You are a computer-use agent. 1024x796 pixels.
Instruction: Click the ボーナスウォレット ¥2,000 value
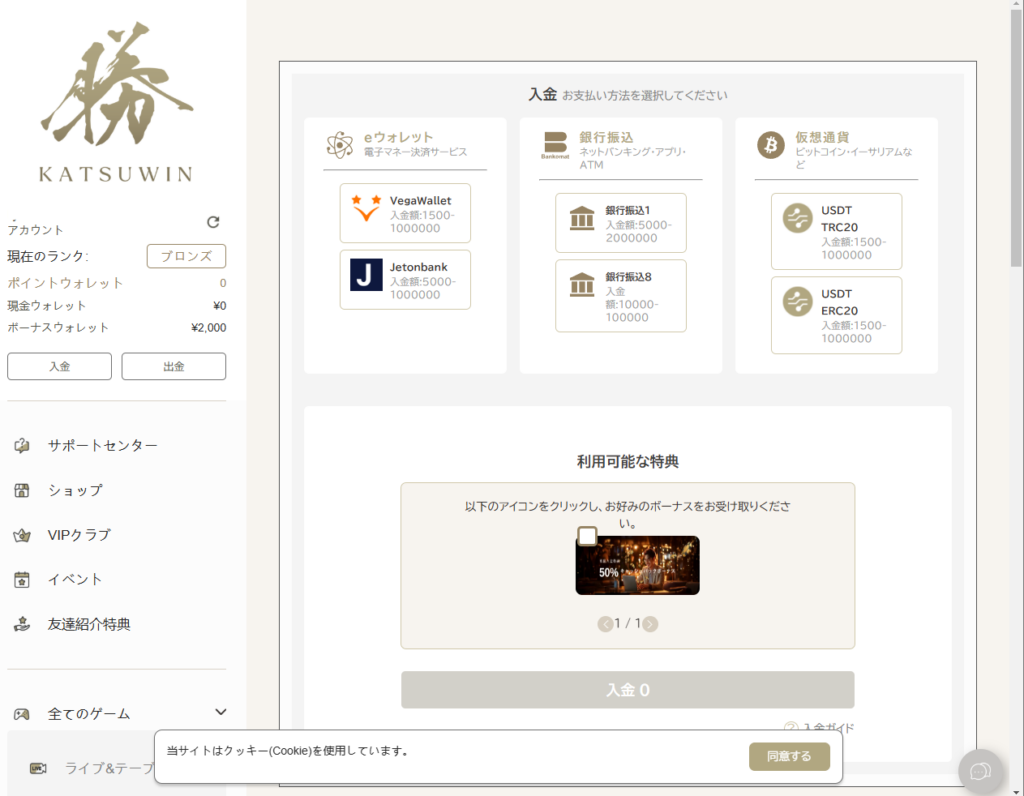[208, 328]
